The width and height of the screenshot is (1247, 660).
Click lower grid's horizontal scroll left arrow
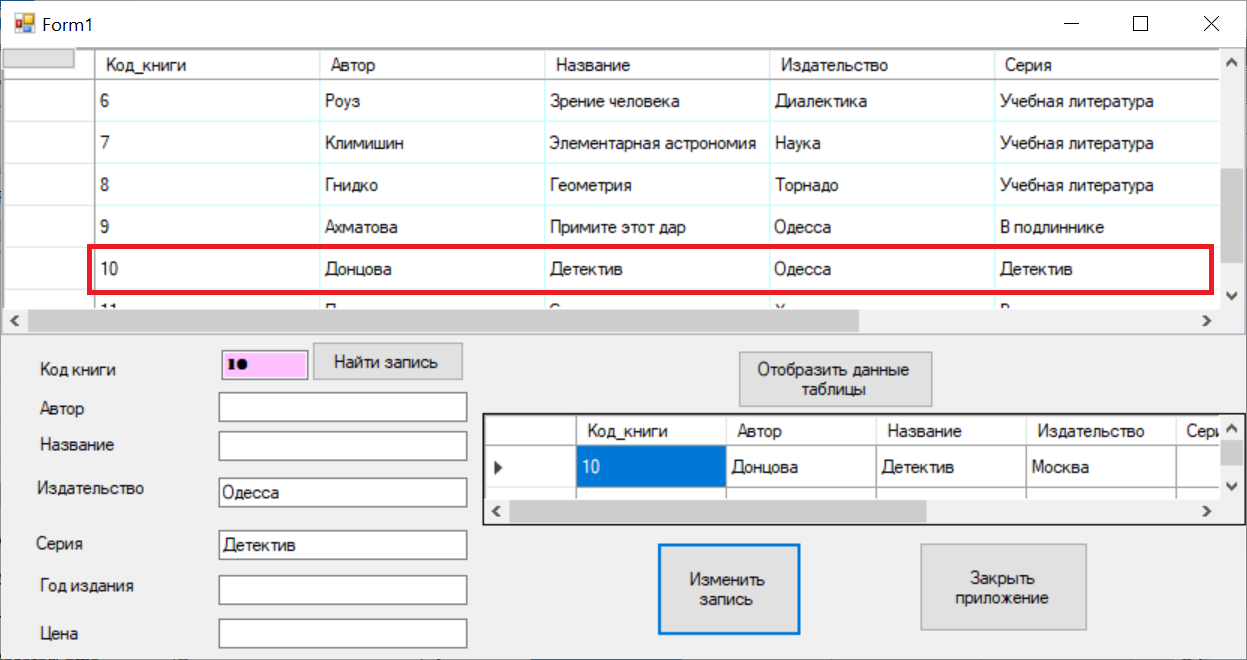[496, 511]
